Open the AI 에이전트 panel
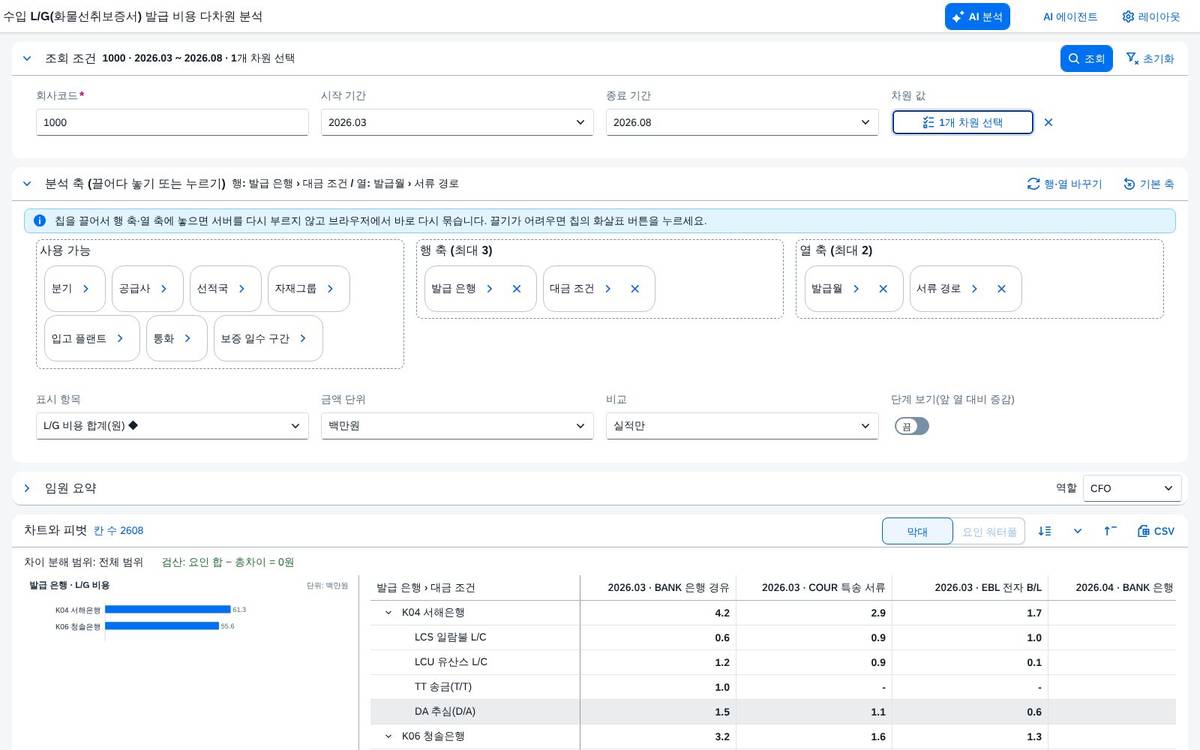 pos(1070,17)
